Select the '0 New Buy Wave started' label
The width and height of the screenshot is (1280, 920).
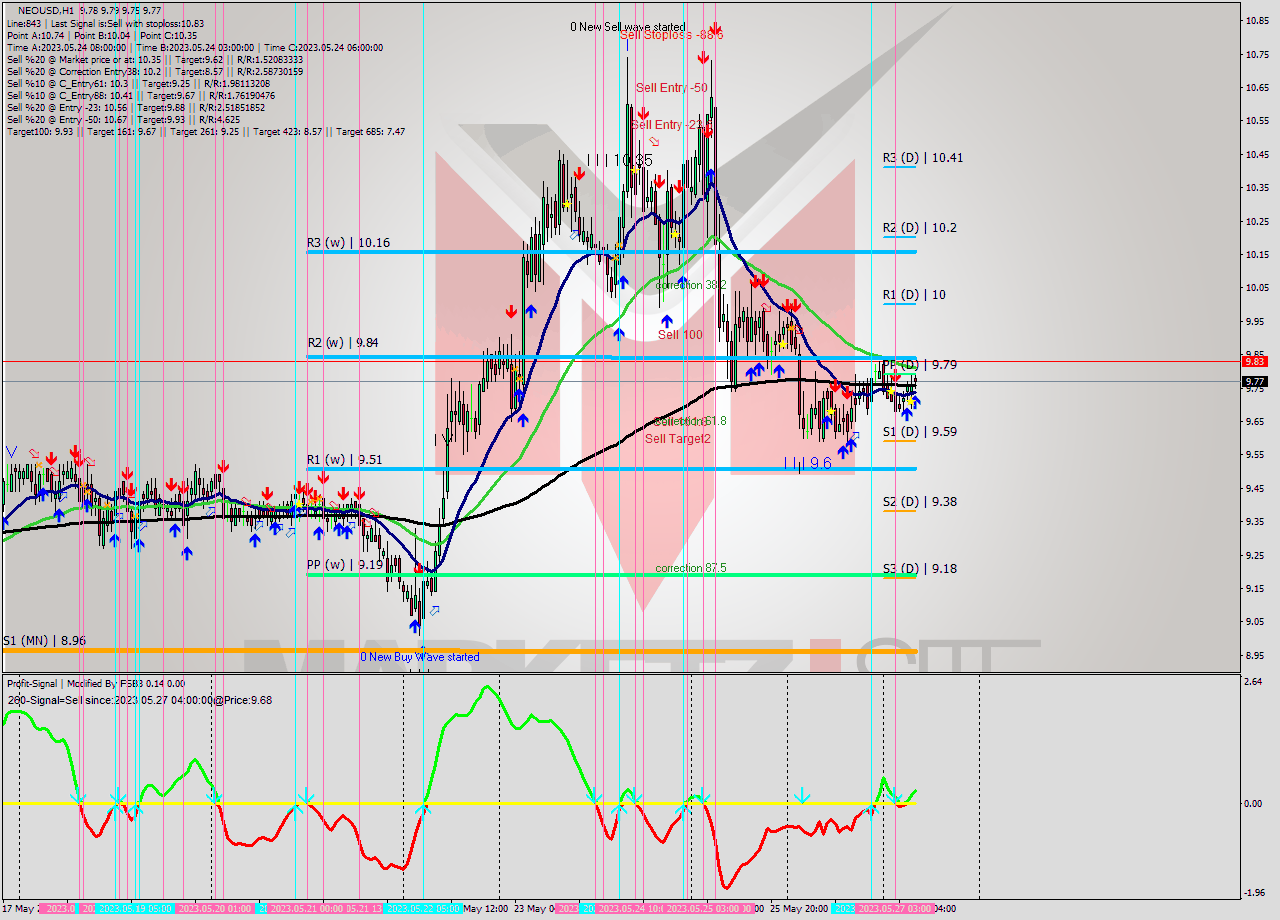coord(420,657)
